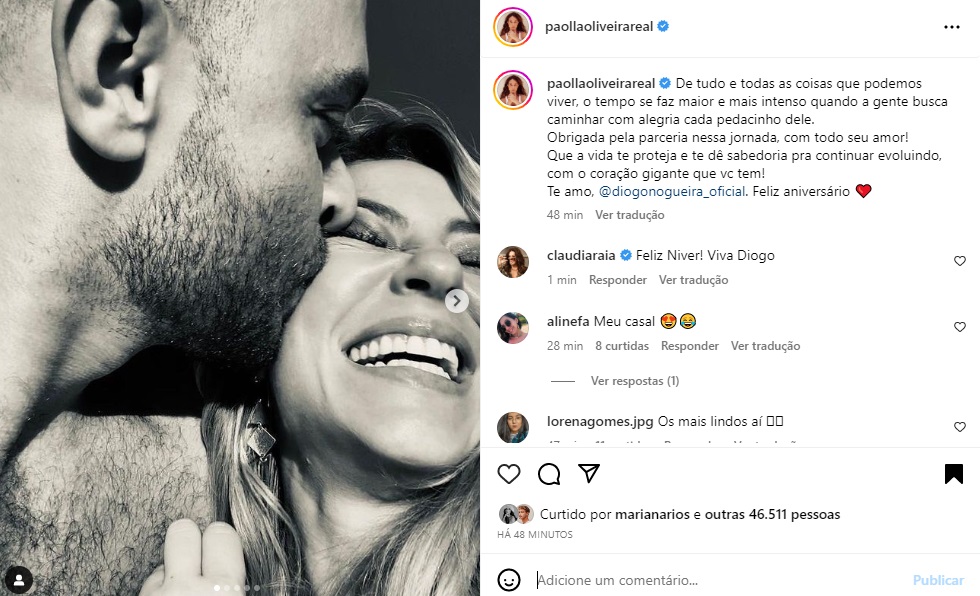Expand 'Ver respostas (1)' replies
The width and height of the screenshot is (980, 596).
tap(634, 381)
